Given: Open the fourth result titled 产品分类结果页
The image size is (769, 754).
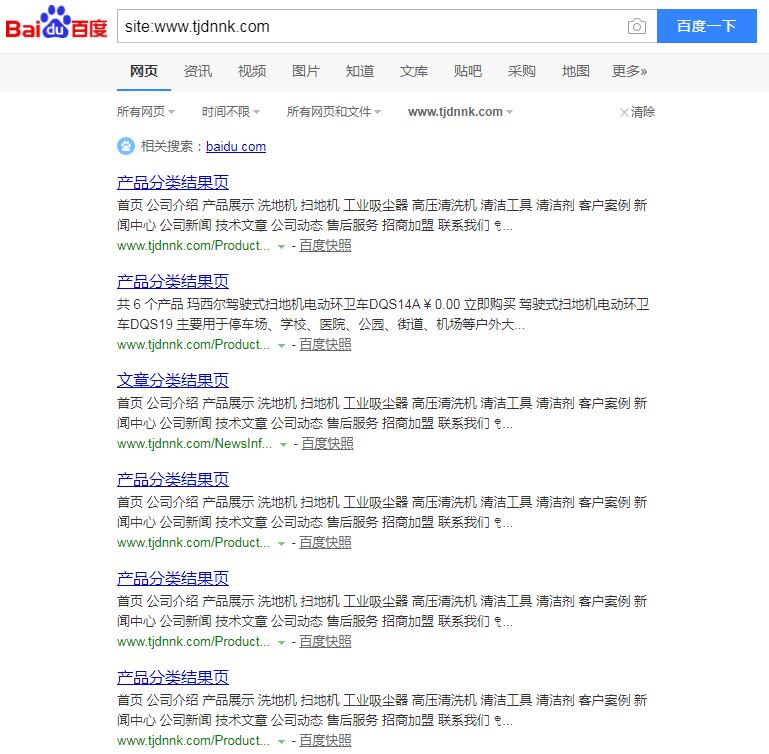Looking at the screenshot, I should pyautogui.click(x=173, y=479).
